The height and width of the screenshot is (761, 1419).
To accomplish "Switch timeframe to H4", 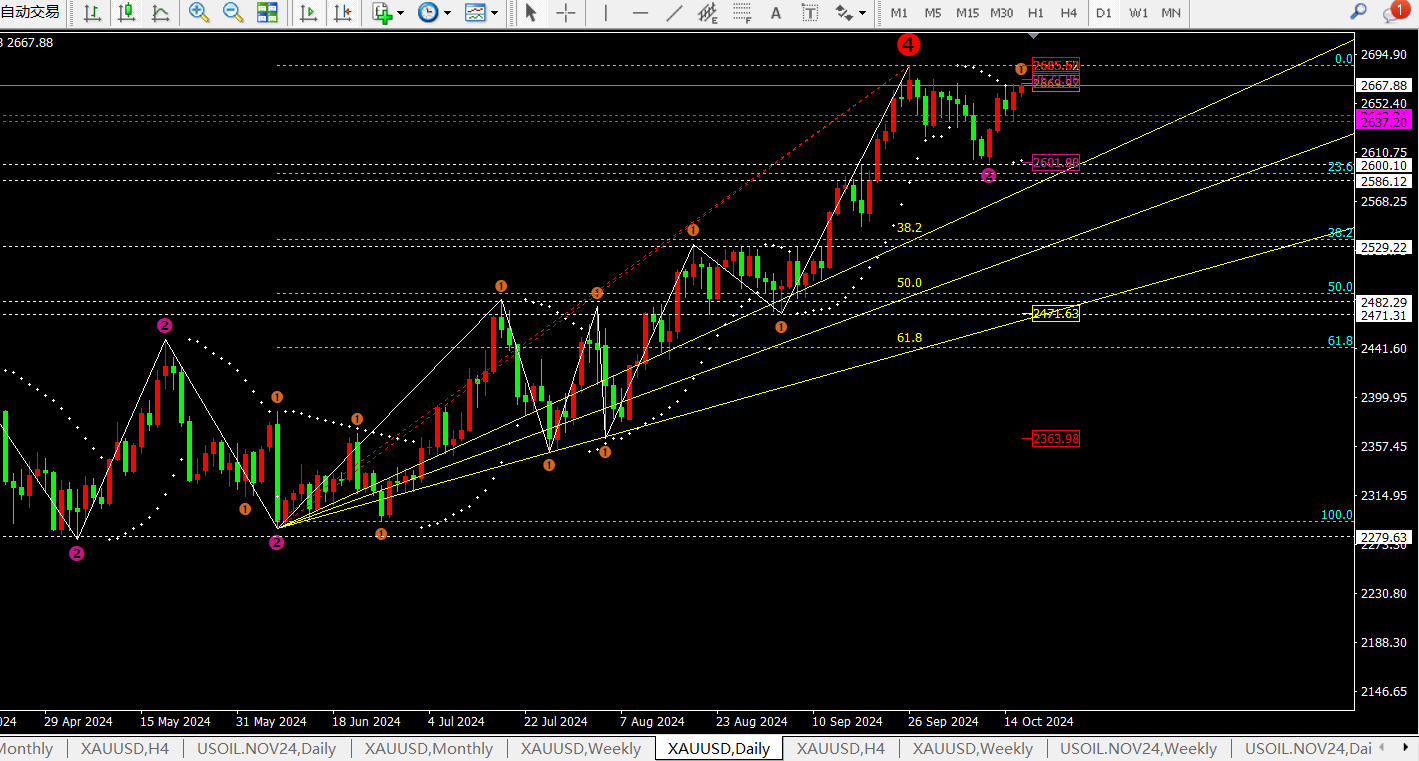I will (x=1068, y=13).
